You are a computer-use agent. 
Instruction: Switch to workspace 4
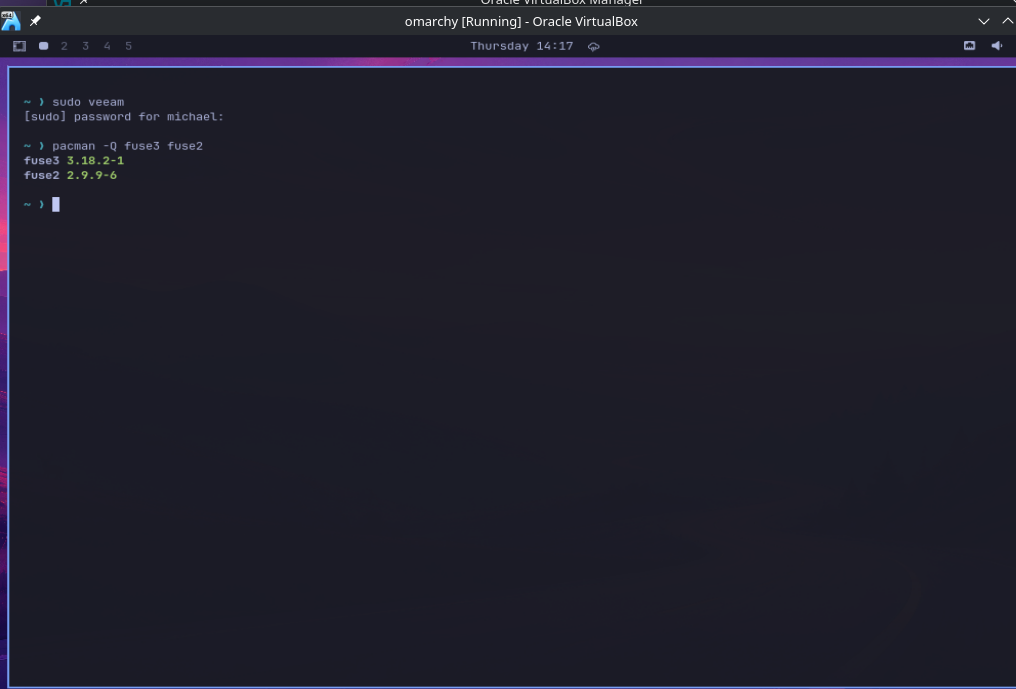(107, 46)
